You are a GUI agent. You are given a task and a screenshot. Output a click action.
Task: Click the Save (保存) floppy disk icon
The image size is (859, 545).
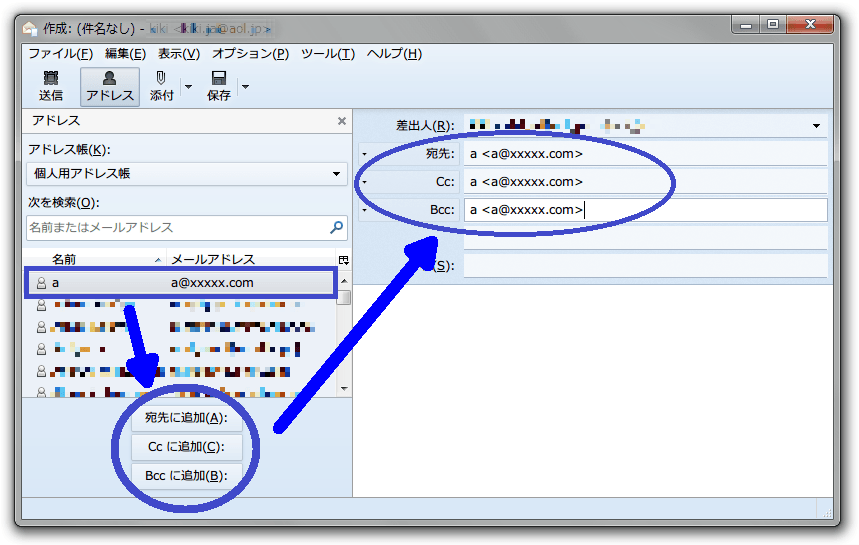[219, 86]
